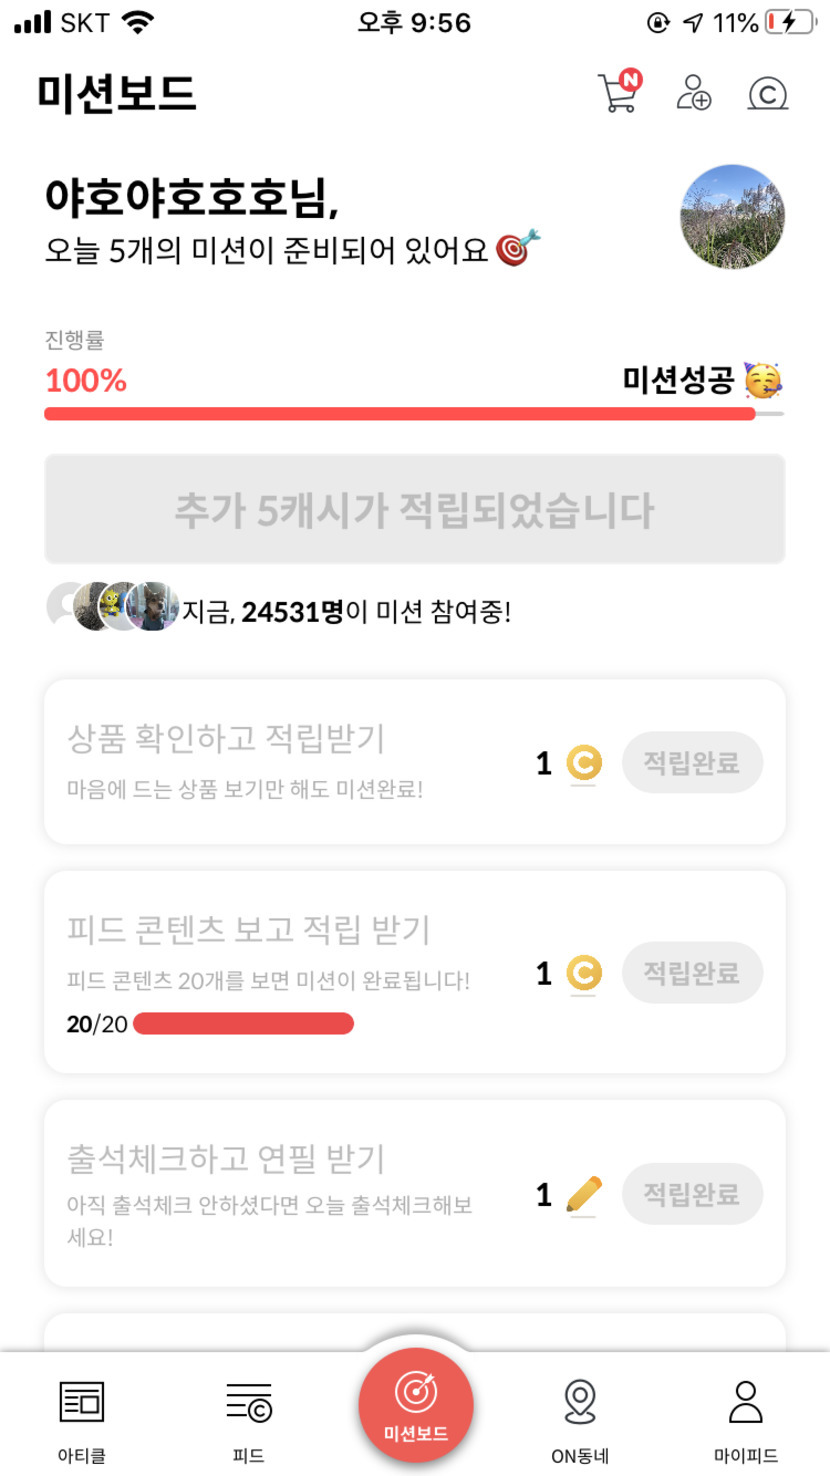Tap the user profile photo
The height and width of the screenshot is (1476, 830).
732,217
